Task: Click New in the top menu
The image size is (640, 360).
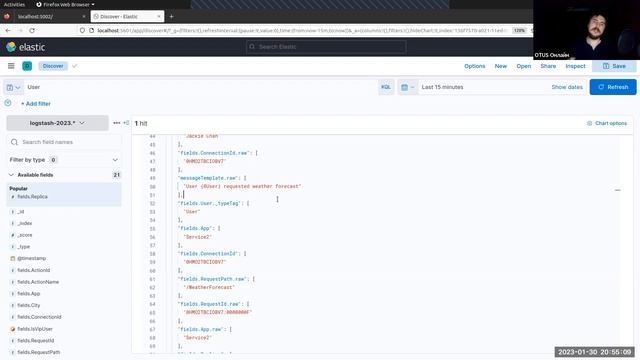Action: (501, 66)
